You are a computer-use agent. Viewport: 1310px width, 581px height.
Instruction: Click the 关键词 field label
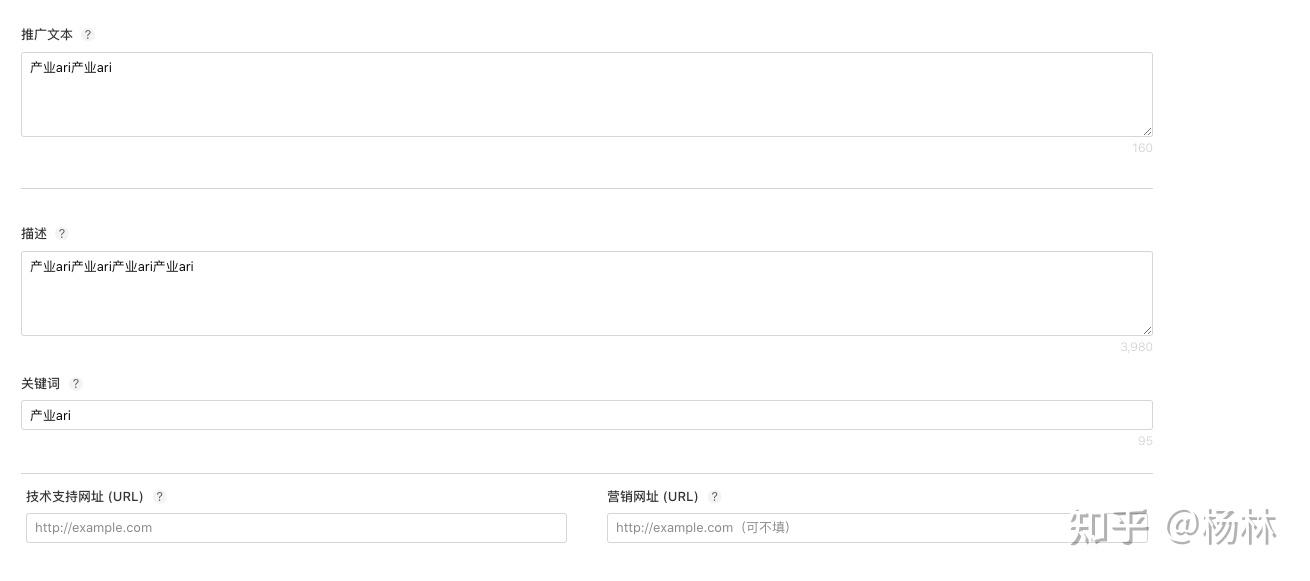coord(41,383)
